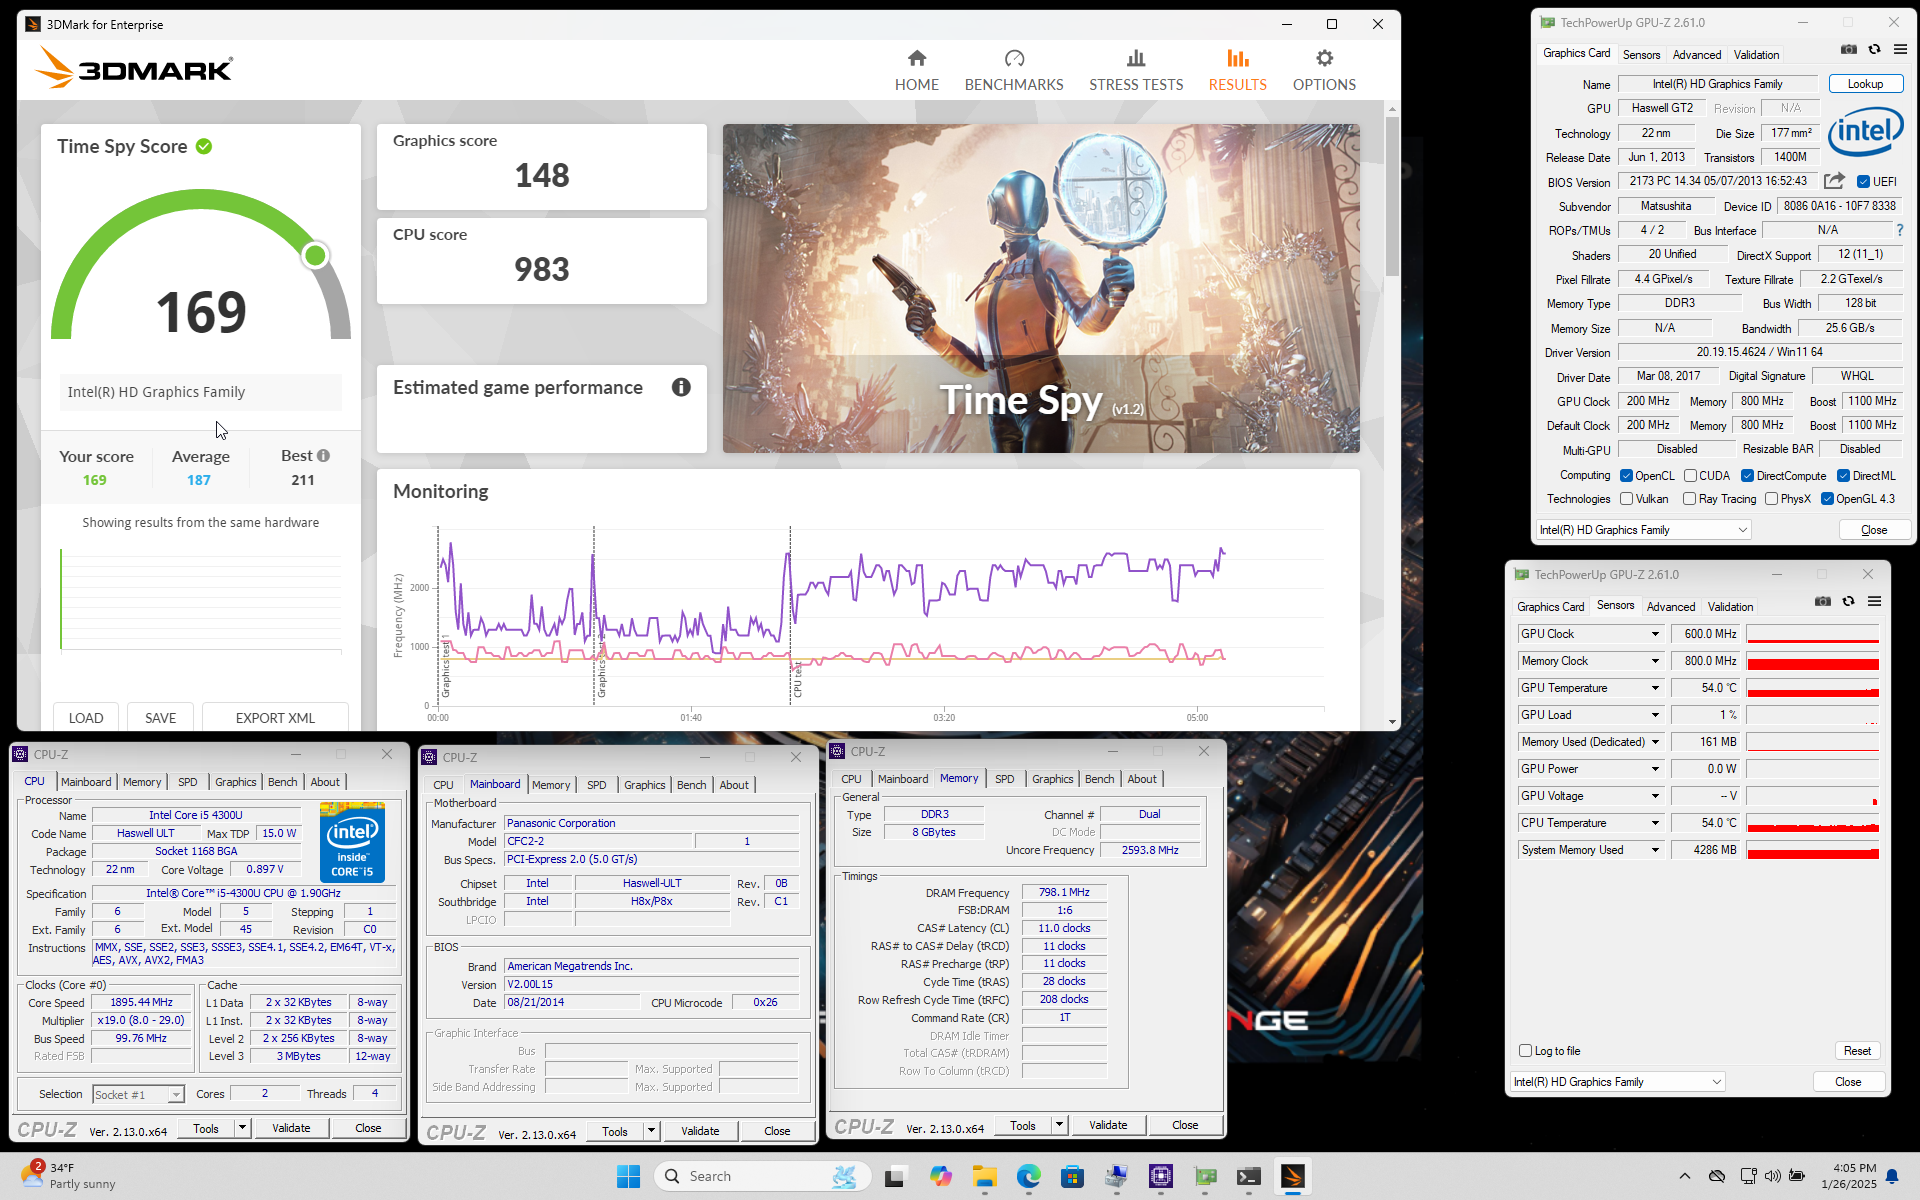The image size is (1920, 1200).
Task: Click GPU Clock sensor graph bar
Action: pyautogui.click(x=1812, y=634)
